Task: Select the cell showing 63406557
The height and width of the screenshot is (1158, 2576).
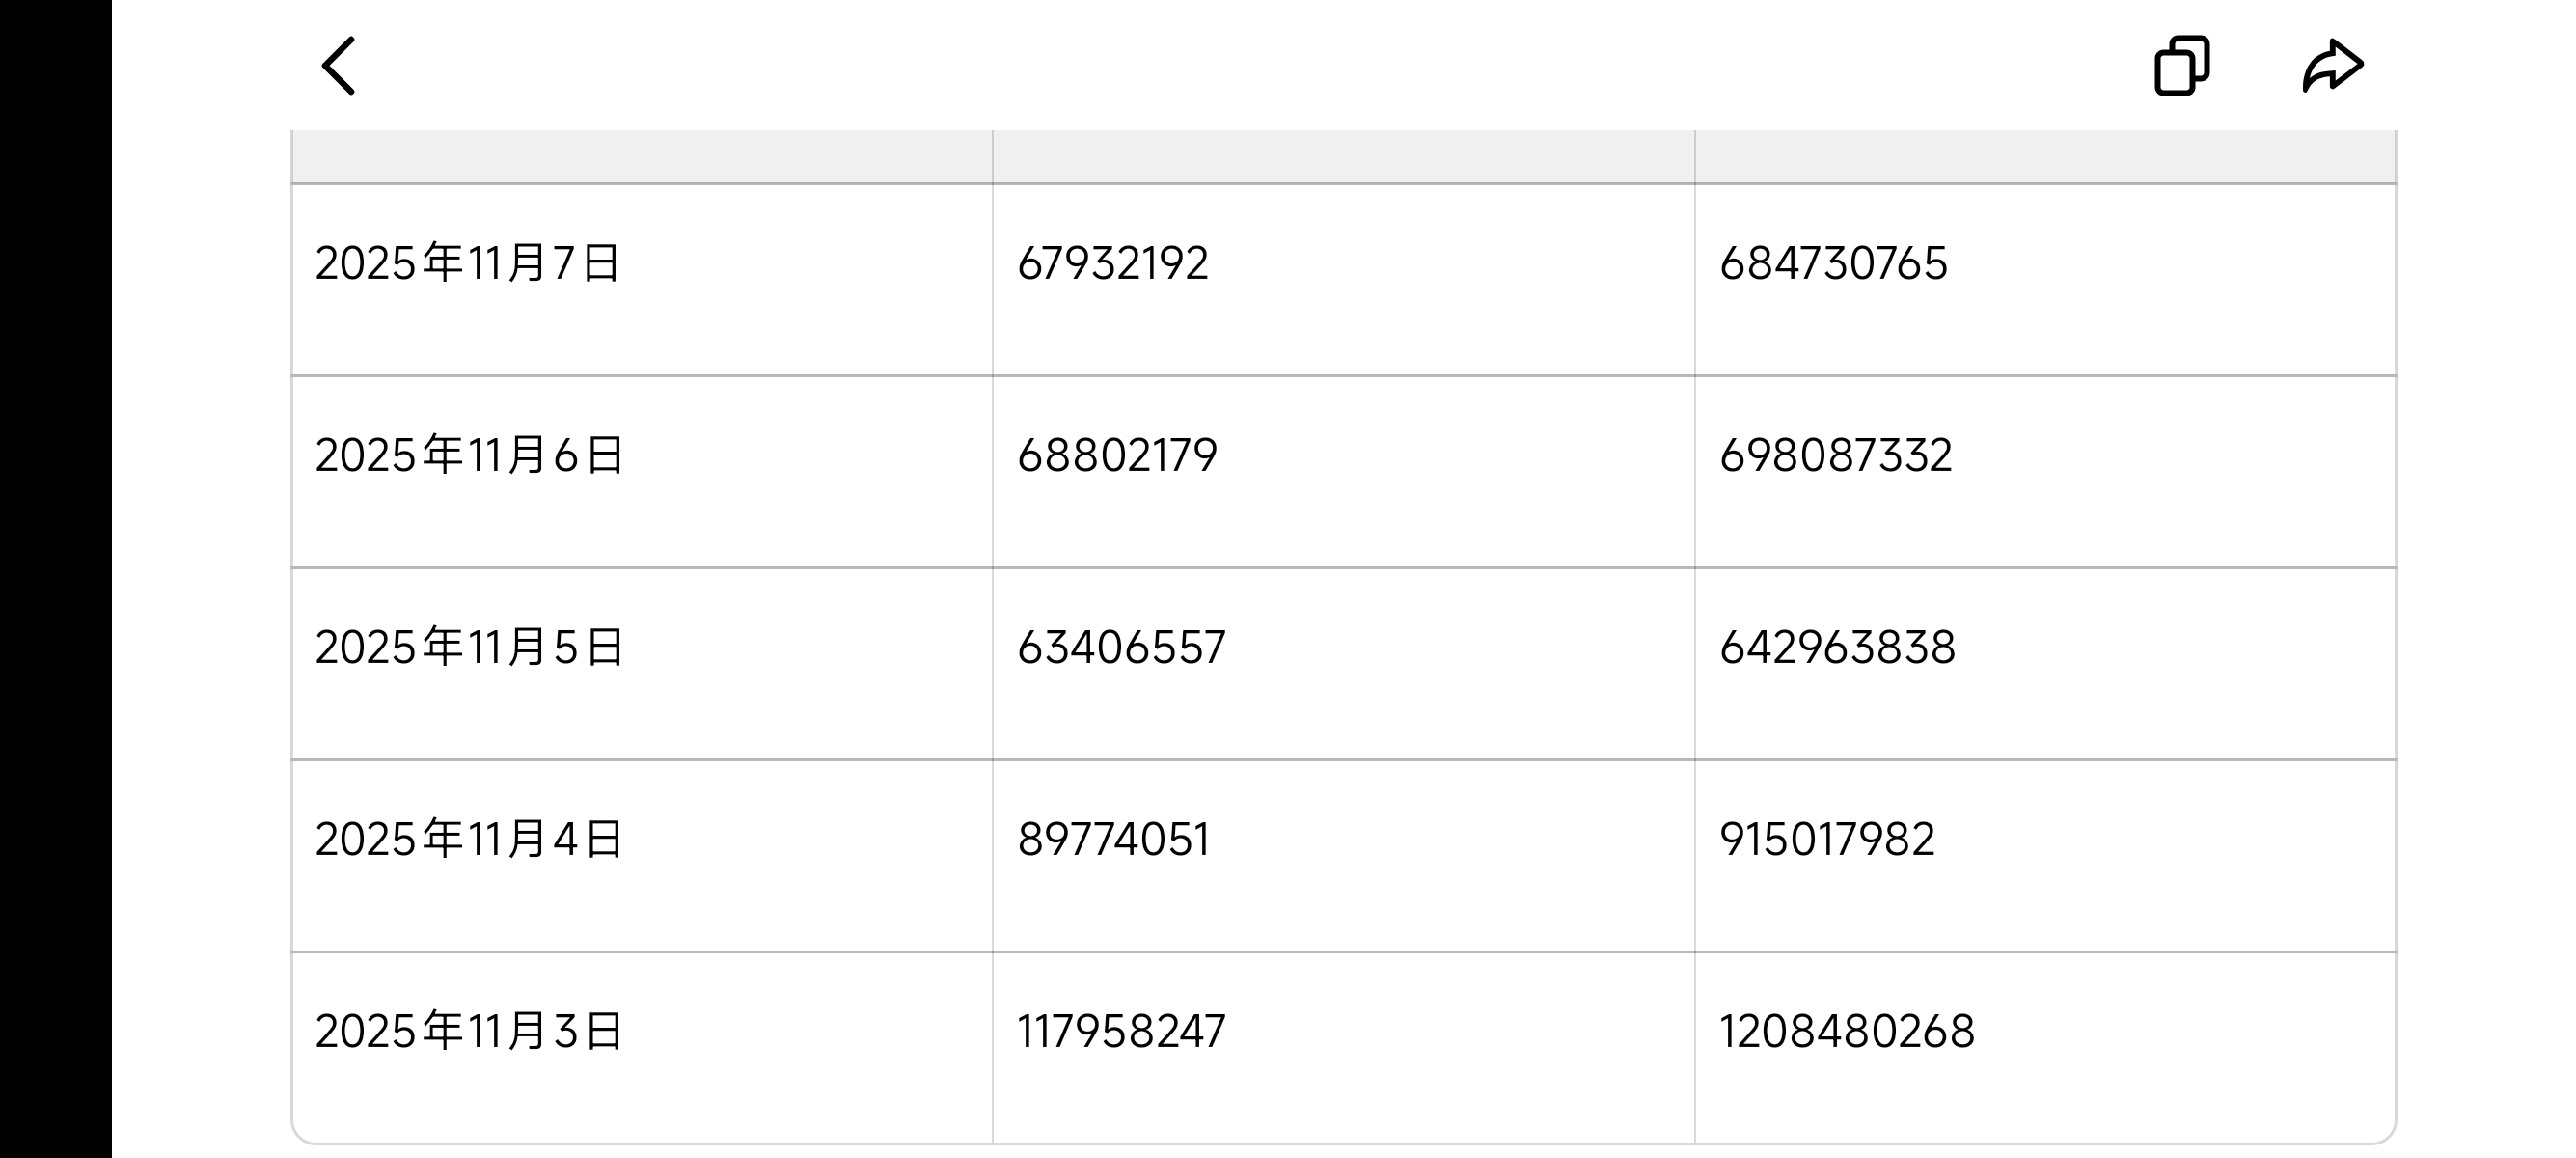Action: coord(1121,648)
